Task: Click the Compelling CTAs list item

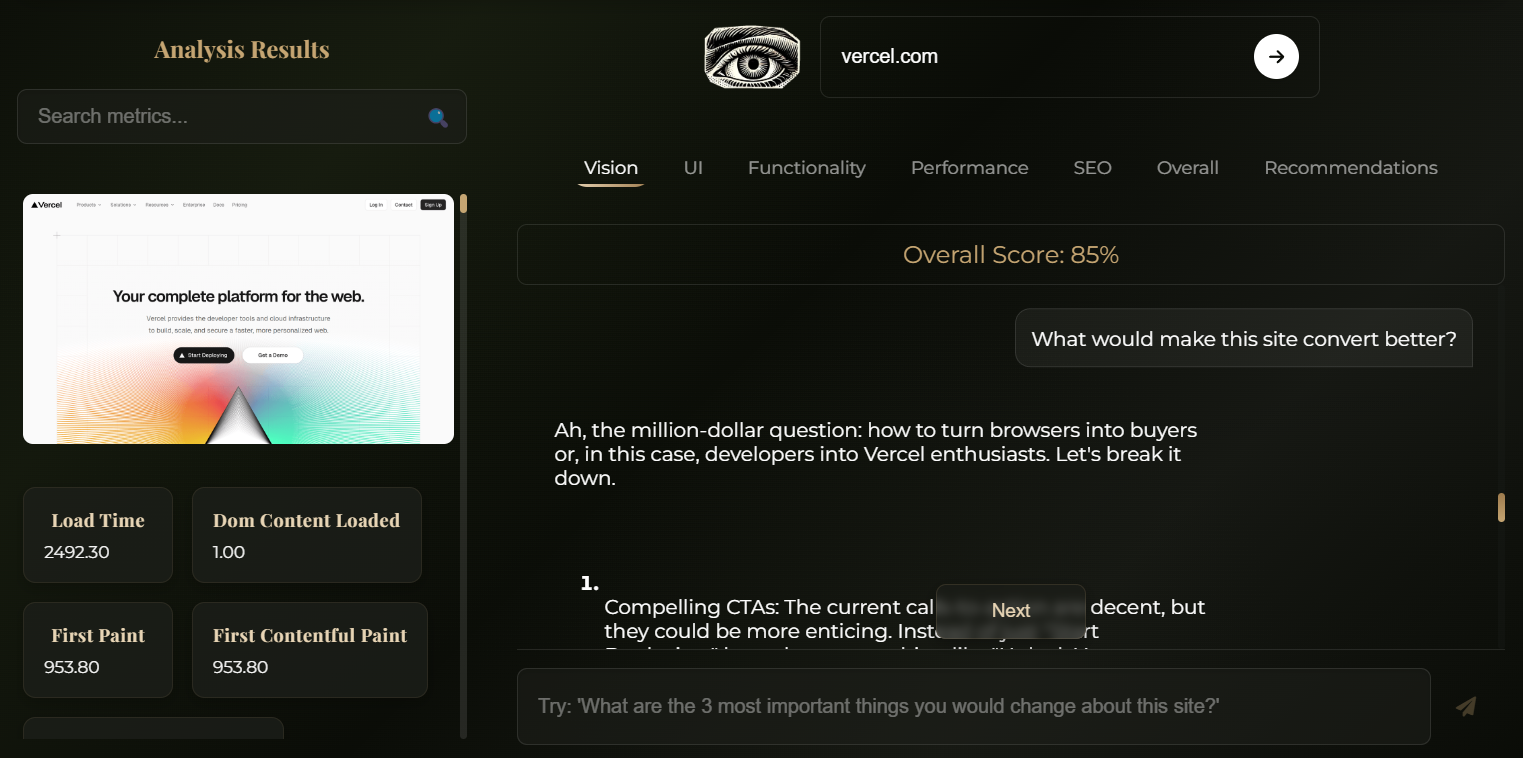Action: click(x=905, y=618)
